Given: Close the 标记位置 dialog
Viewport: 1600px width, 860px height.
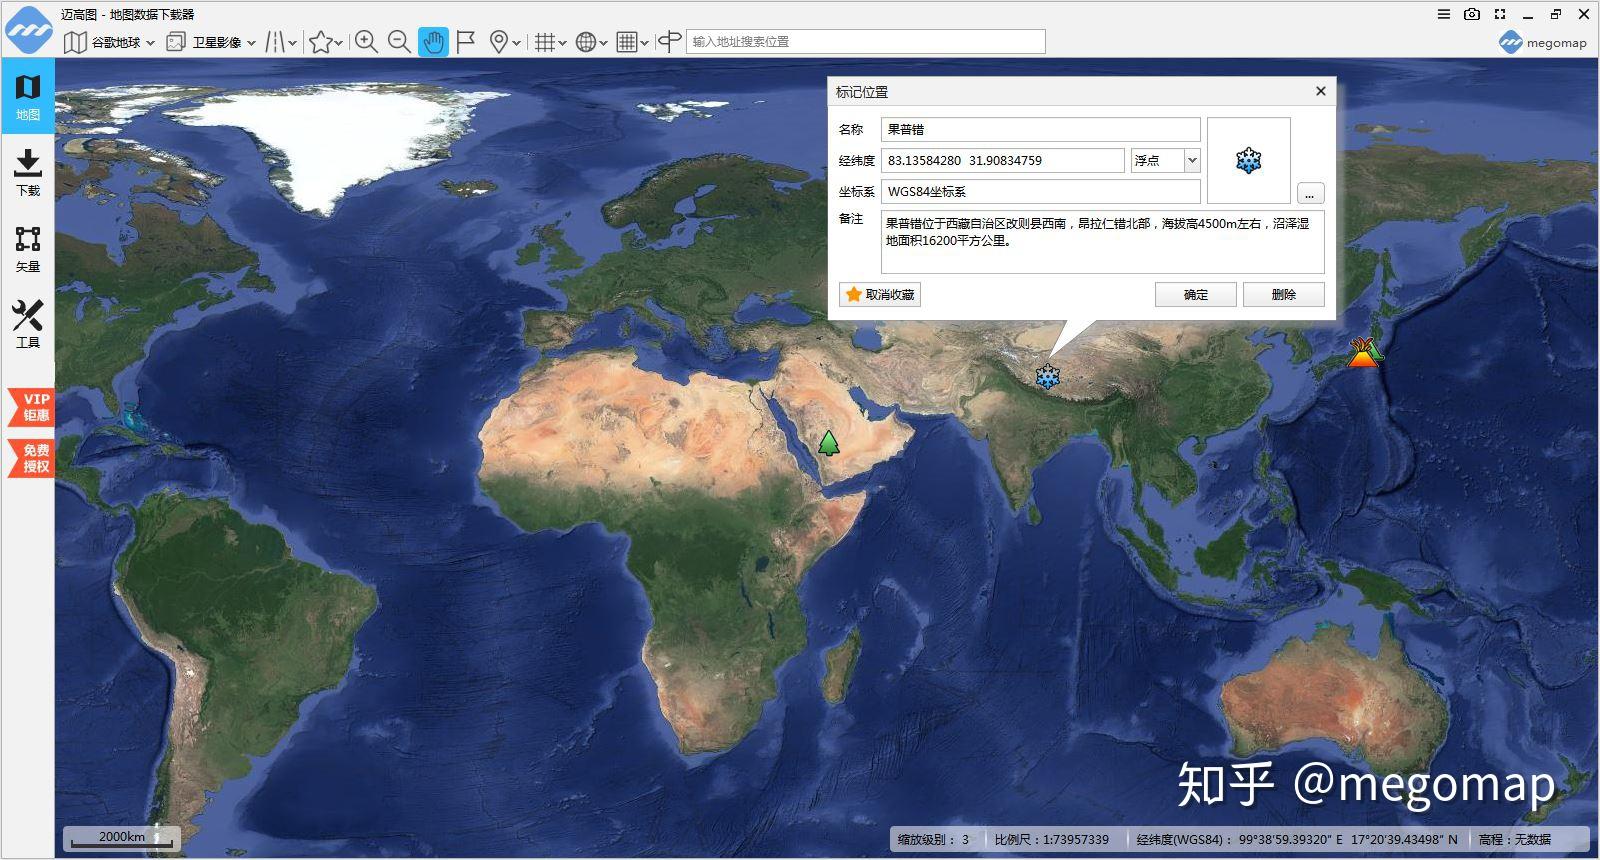Looking at the screenshot, I should pyautogui.click(x=1320, y=91).
